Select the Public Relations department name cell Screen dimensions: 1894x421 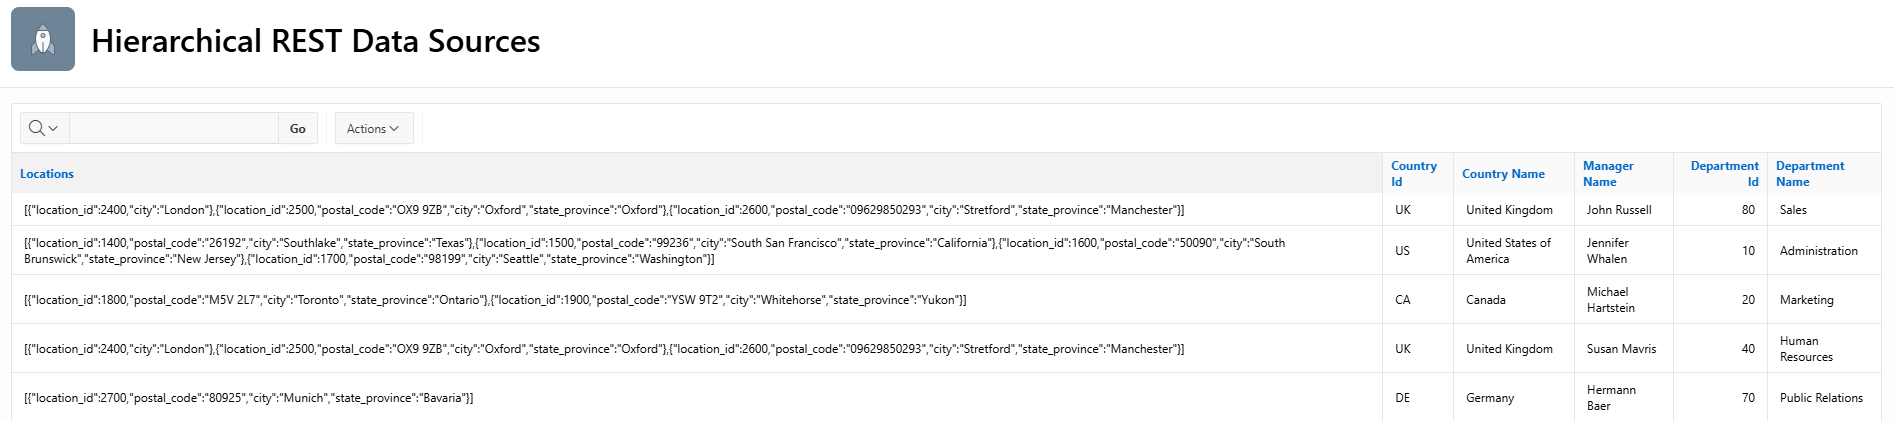pos(1824,397)
